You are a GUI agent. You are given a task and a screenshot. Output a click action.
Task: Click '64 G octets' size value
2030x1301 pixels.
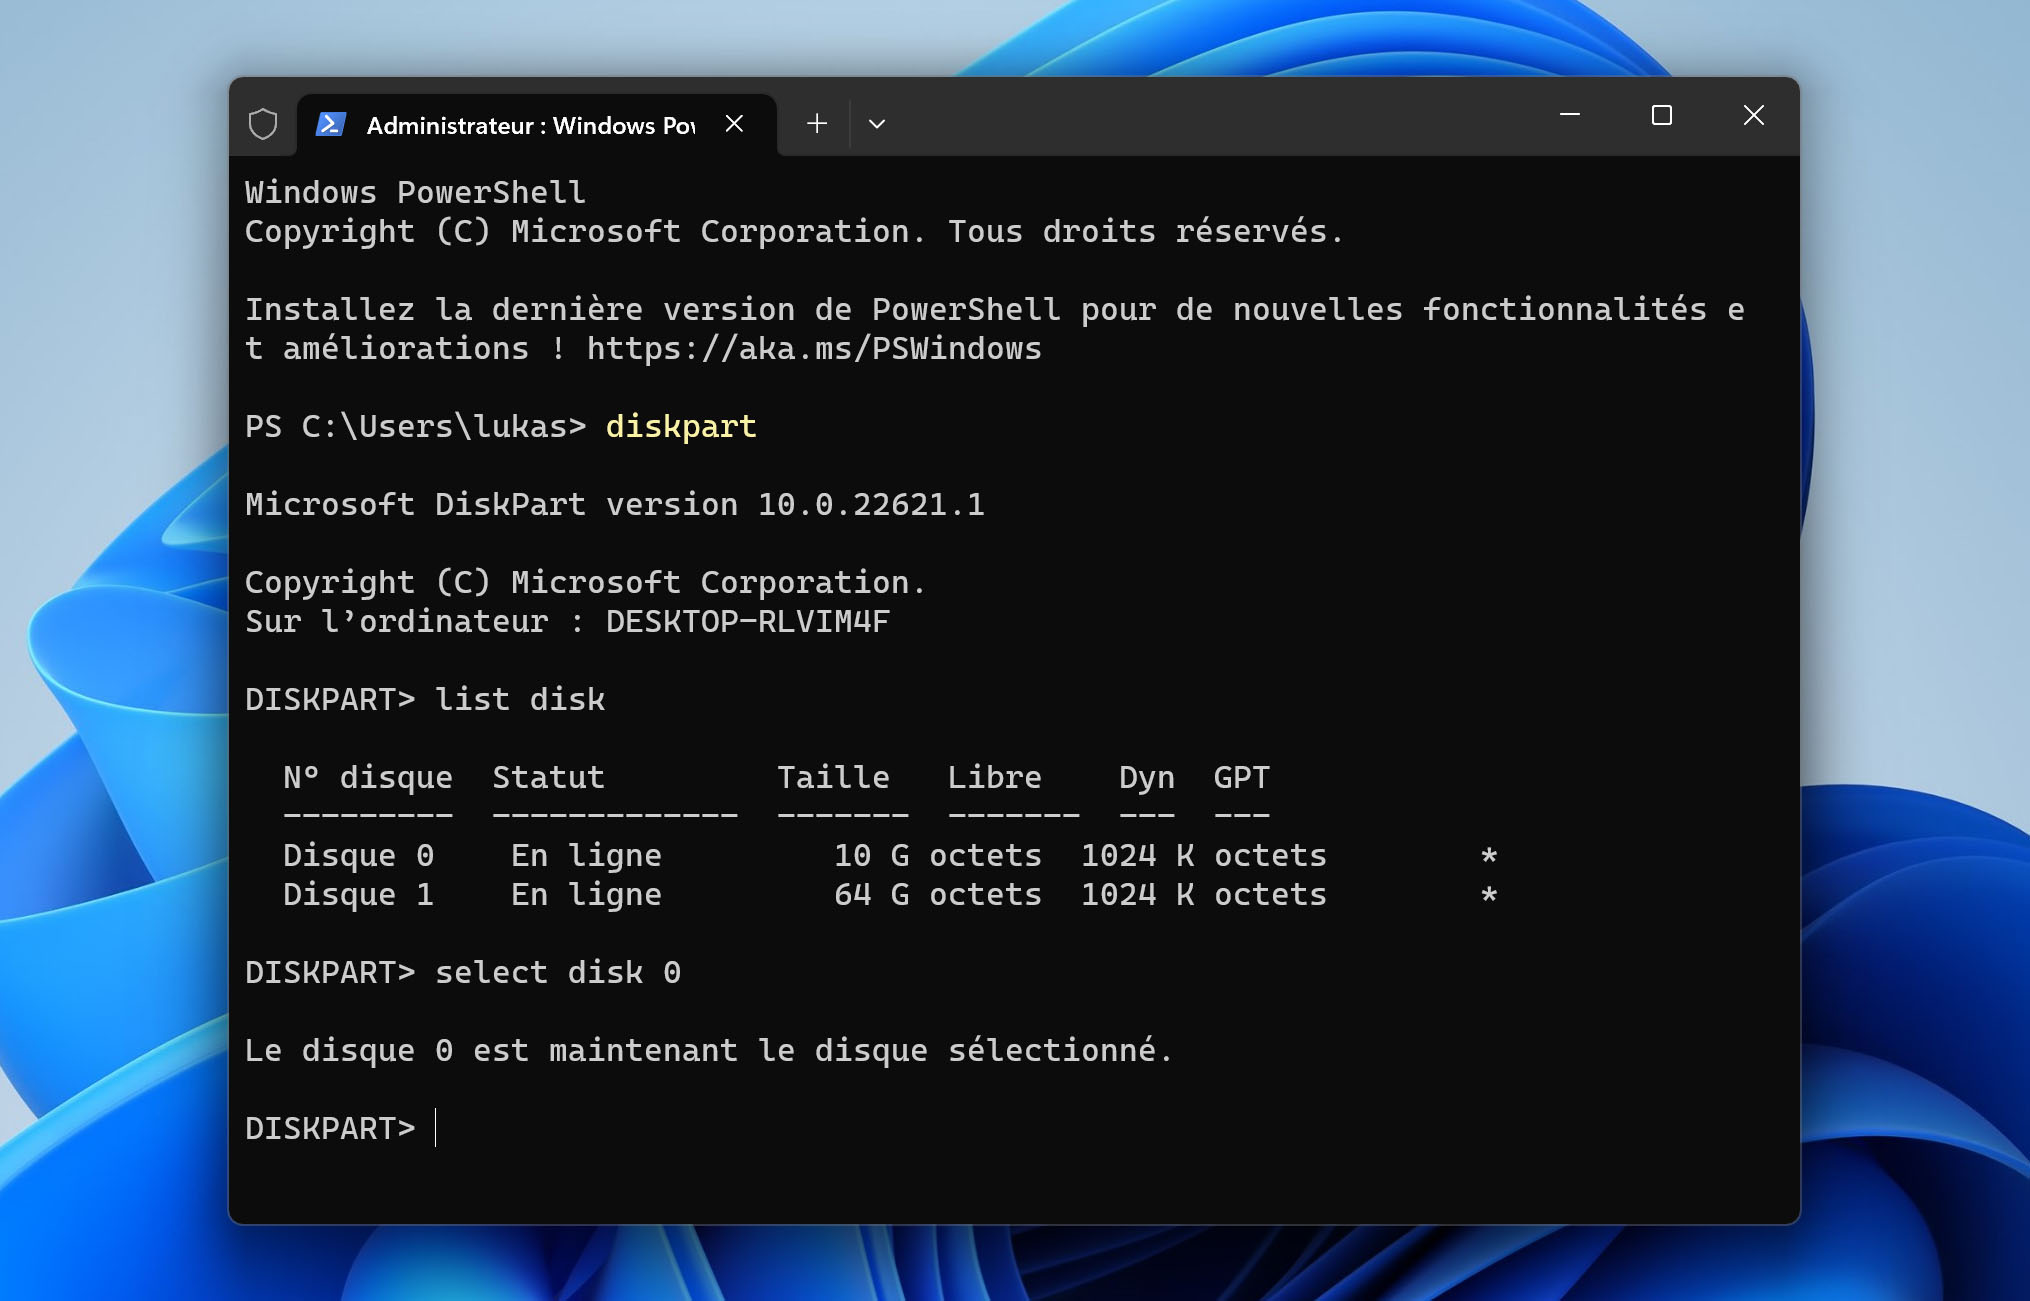[938, 894]
